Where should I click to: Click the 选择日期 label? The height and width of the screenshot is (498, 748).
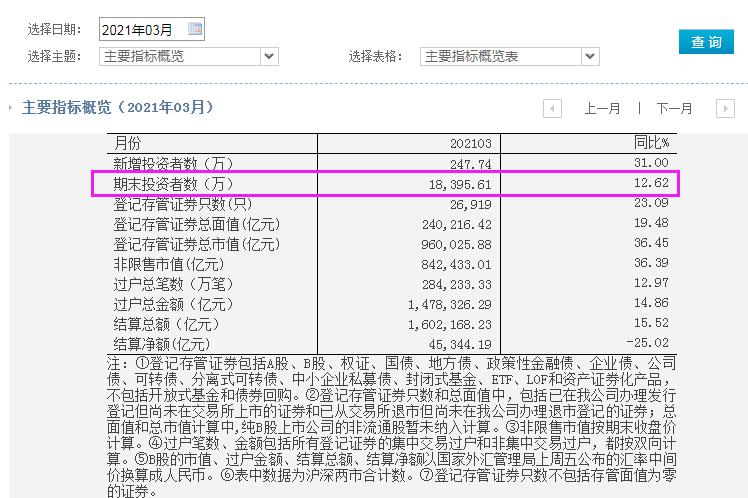point(54,30)
